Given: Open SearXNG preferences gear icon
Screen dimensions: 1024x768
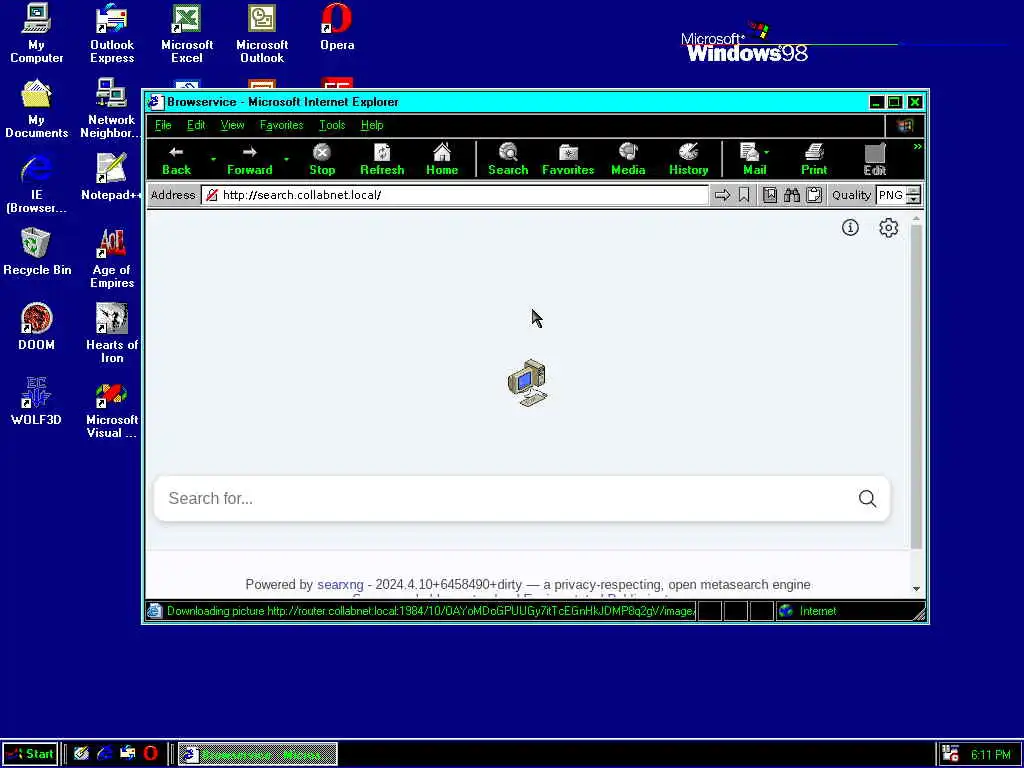Looking at the screenshot, I should click(x=888, y=227).
